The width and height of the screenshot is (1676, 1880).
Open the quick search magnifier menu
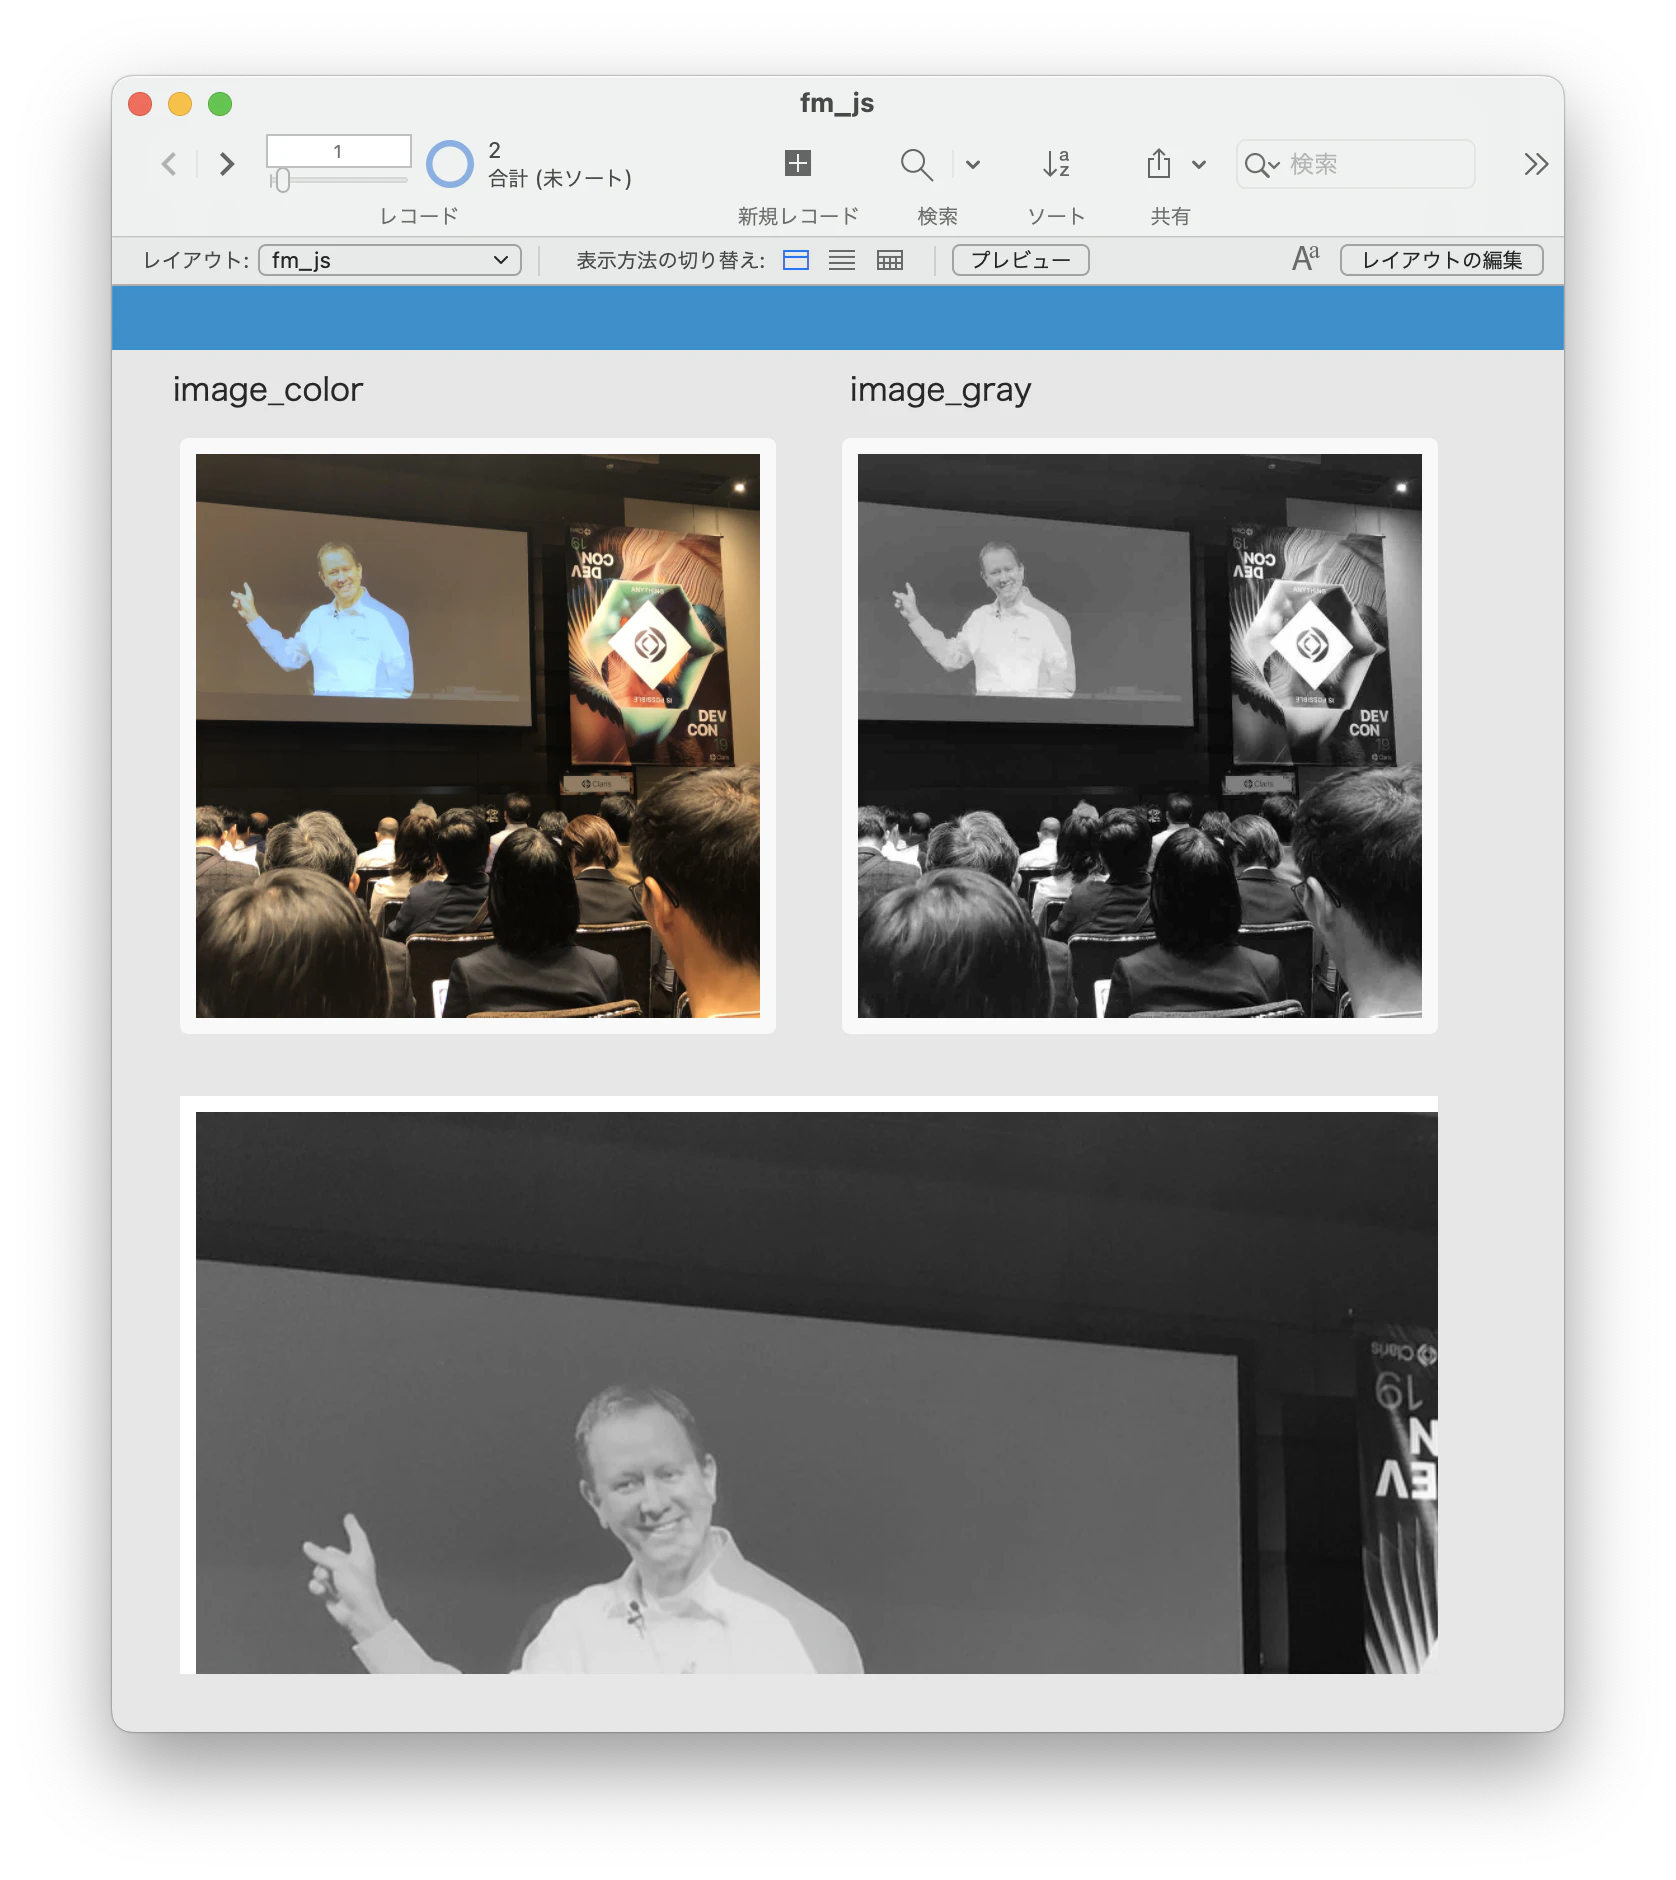[1262, 165]
